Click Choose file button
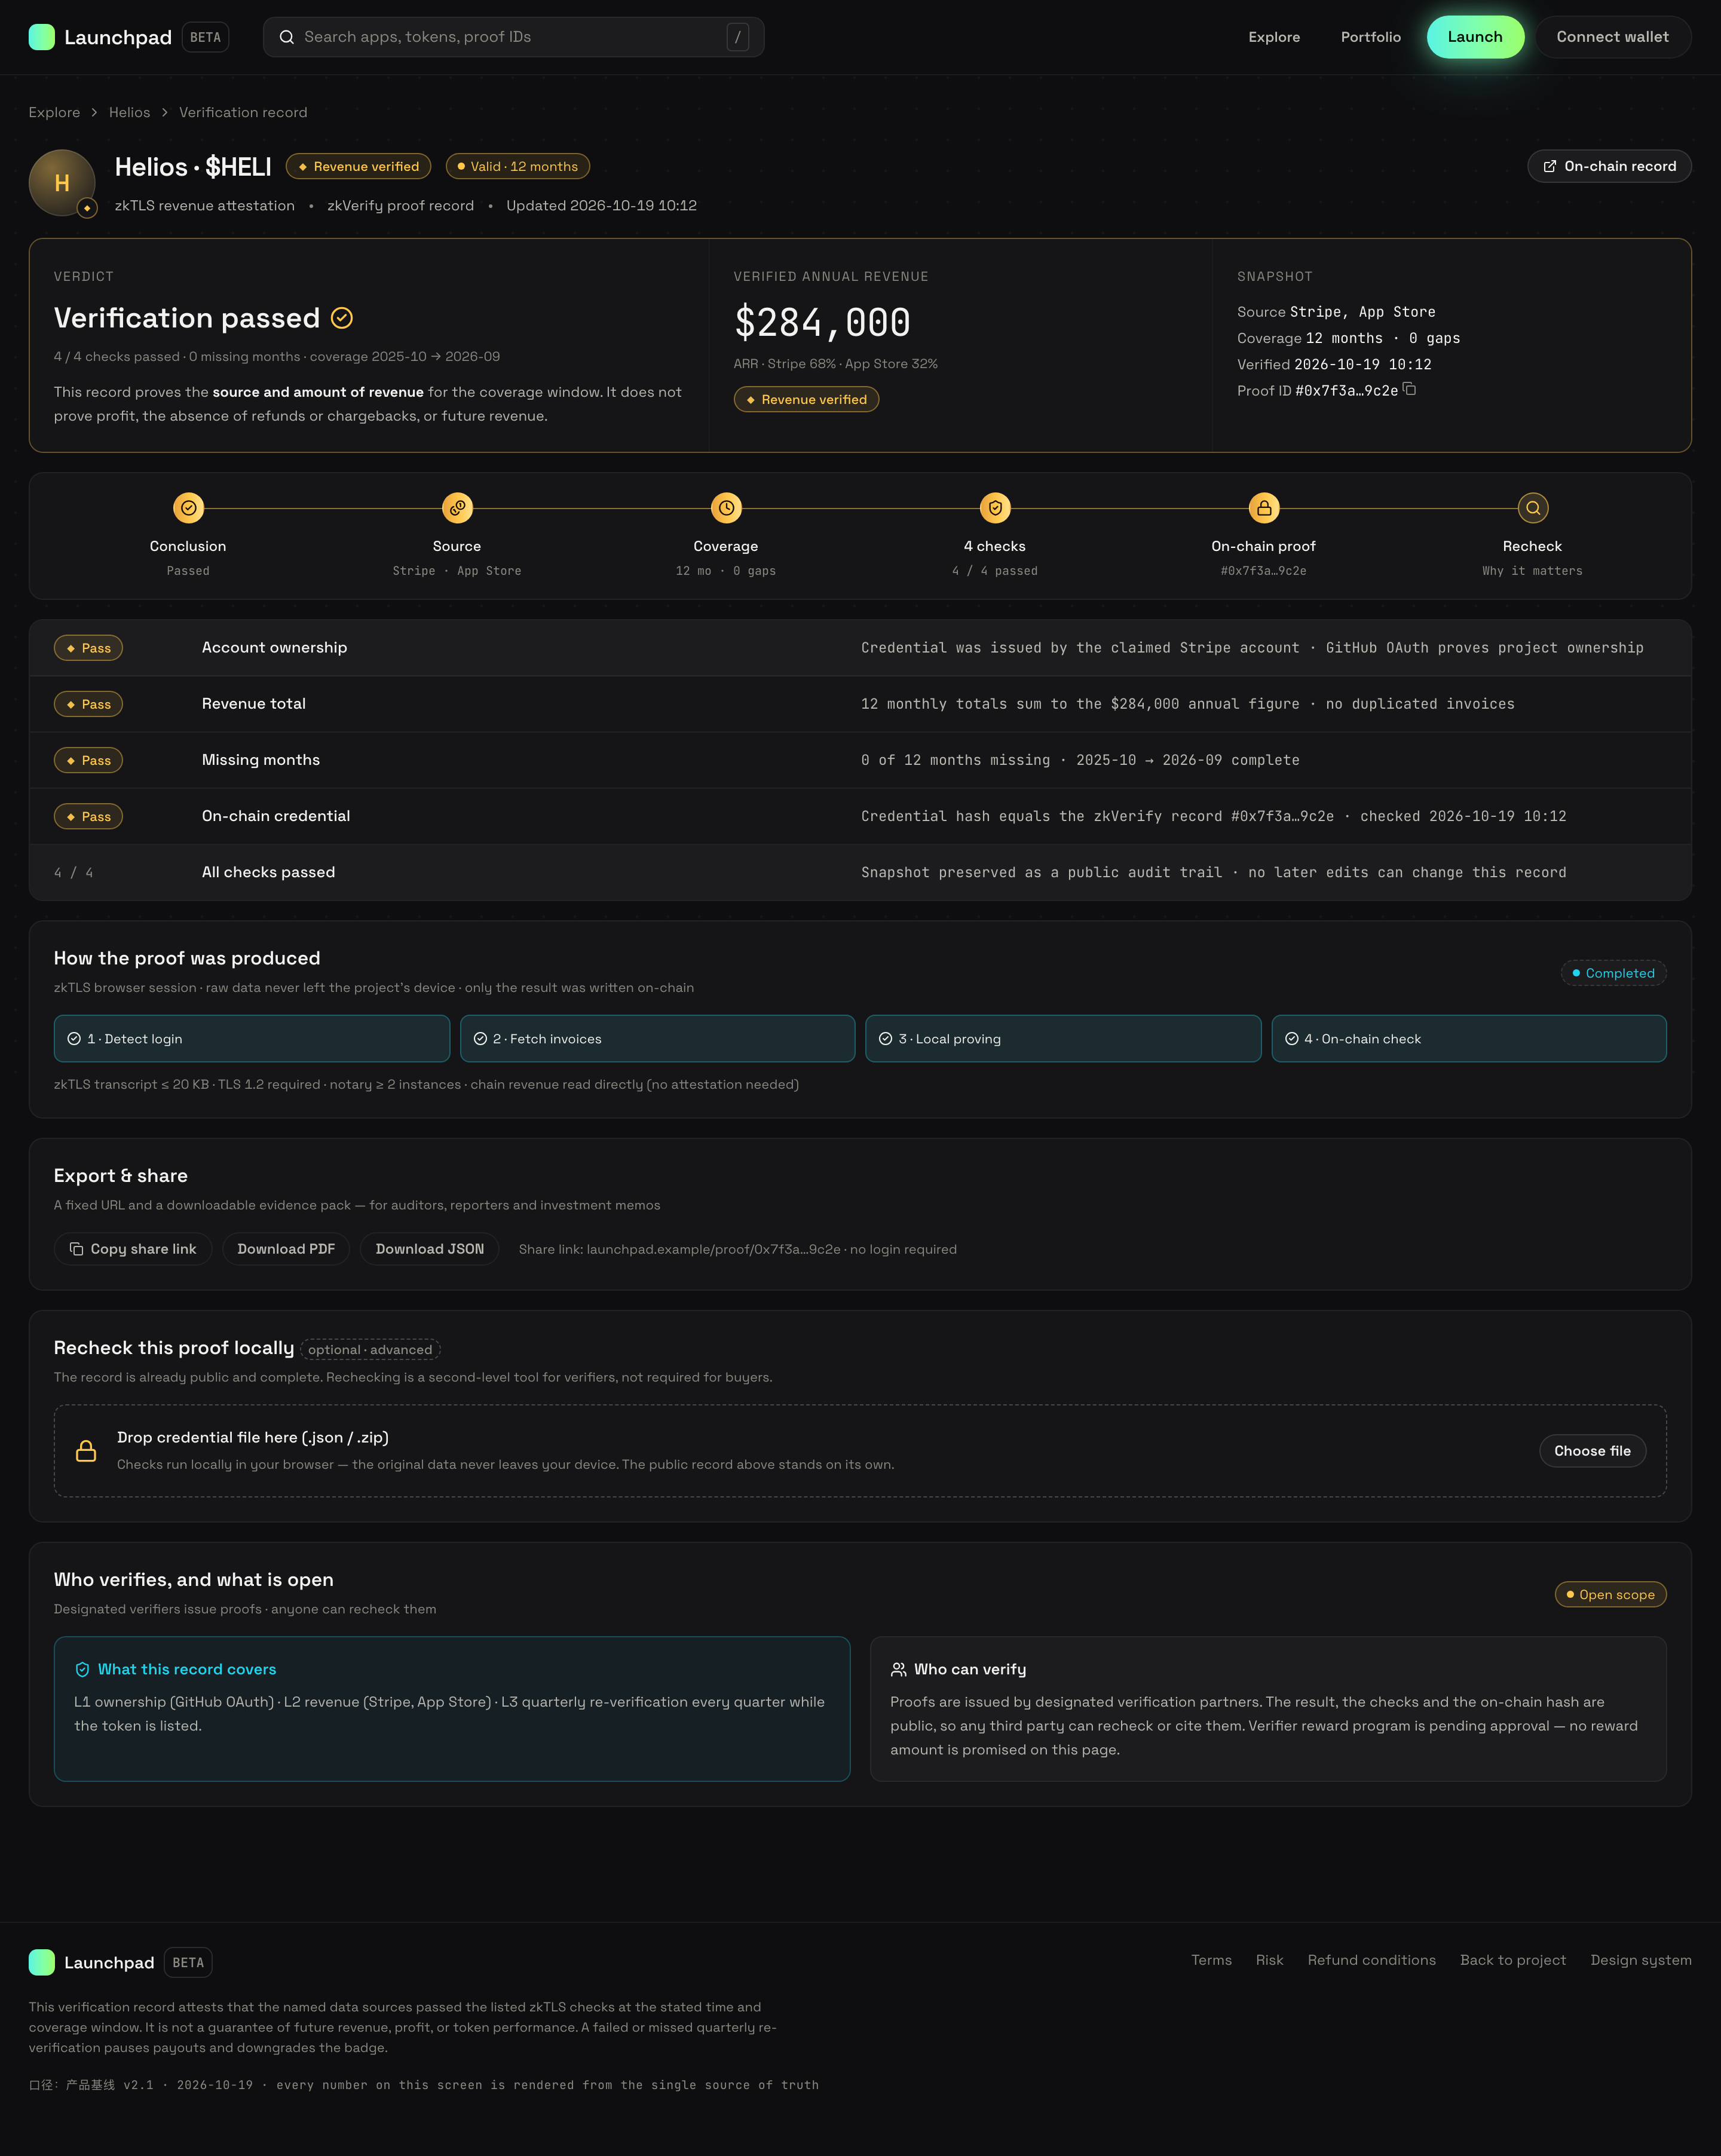 (x=1592, y=1451)
